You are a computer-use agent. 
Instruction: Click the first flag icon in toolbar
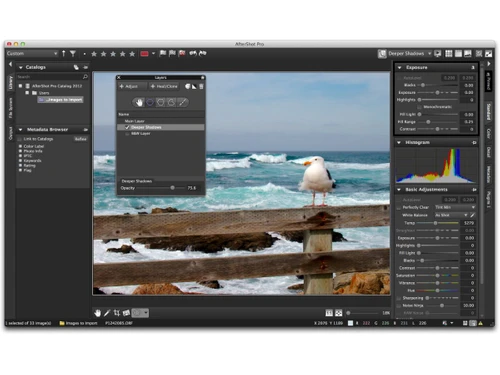pos(163,53)
